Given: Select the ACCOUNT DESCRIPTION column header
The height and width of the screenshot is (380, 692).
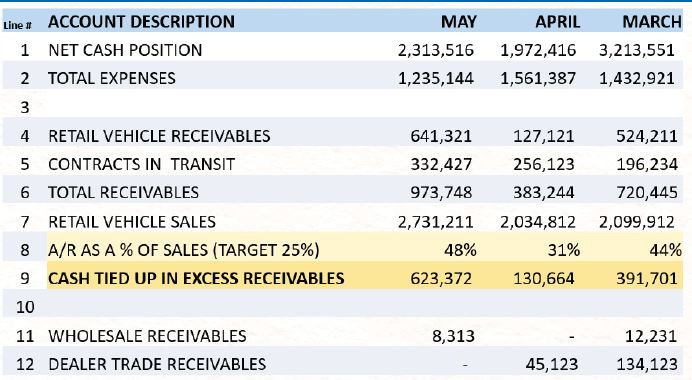Looking at the screenshot, I should click(x=141, y=22).
